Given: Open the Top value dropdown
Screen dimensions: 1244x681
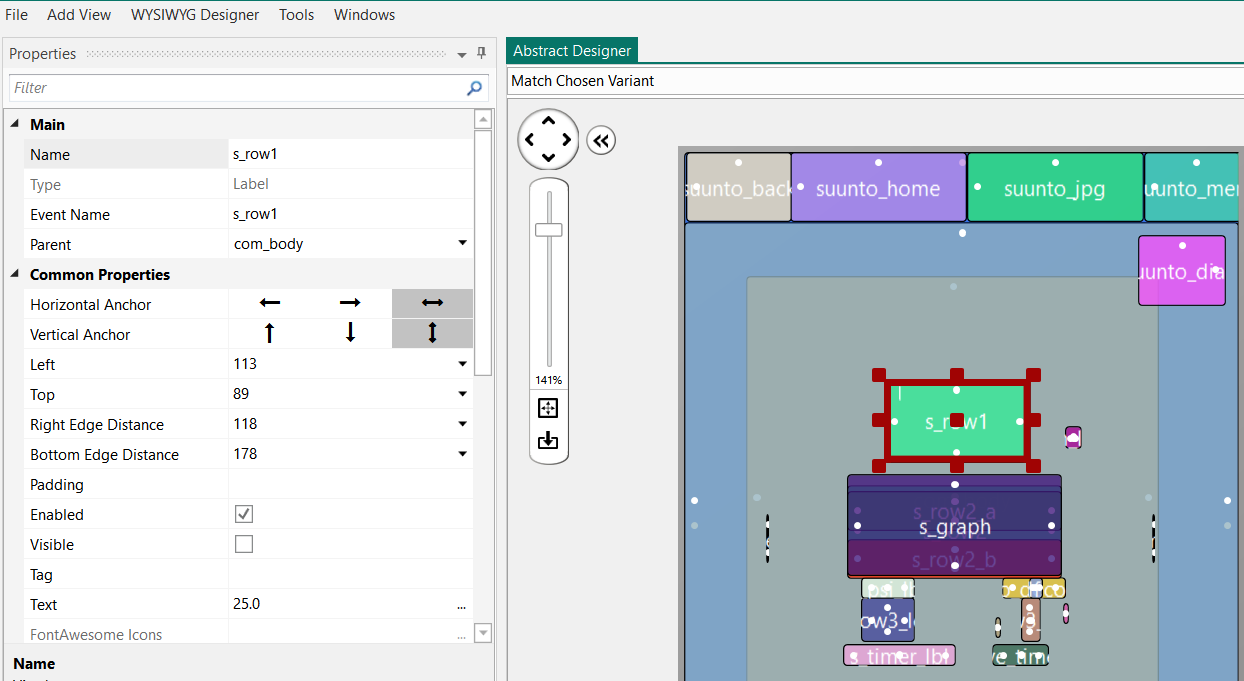Looking at the screenshot, I should click(462, 394).
